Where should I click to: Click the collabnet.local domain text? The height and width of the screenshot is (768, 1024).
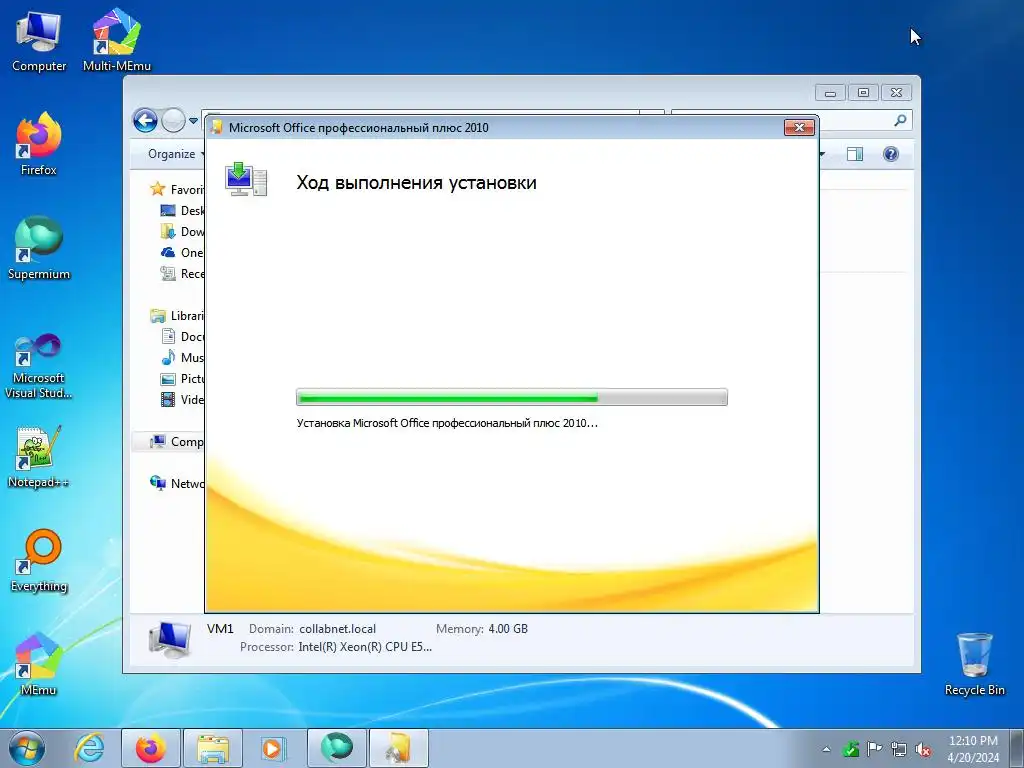338,629
